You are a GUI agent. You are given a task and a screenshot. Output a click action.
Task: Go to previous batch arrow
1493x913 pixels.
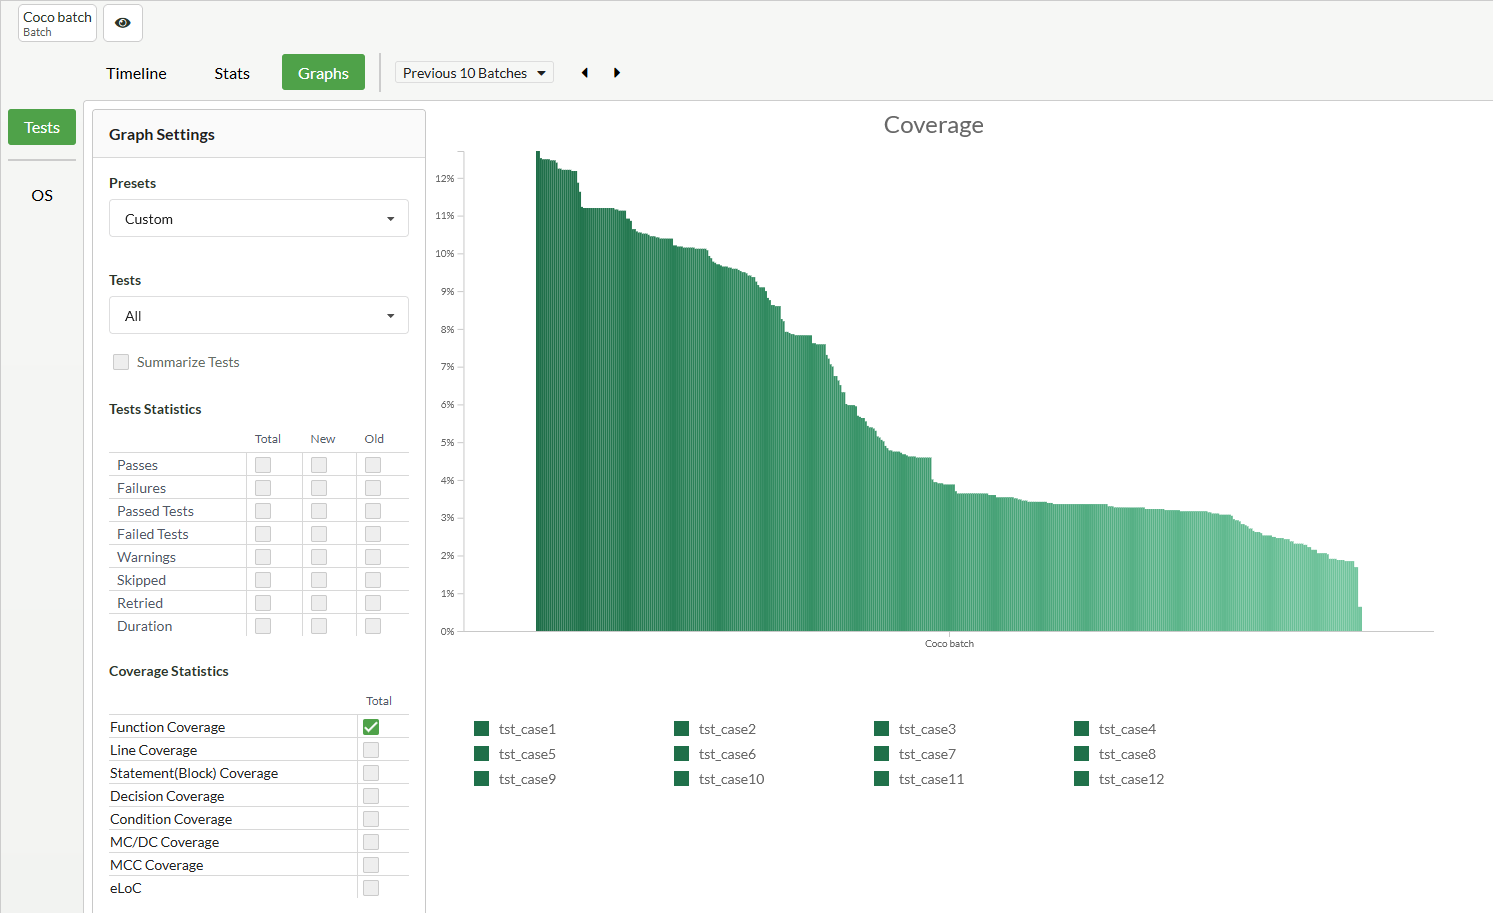tap(585, 73)
